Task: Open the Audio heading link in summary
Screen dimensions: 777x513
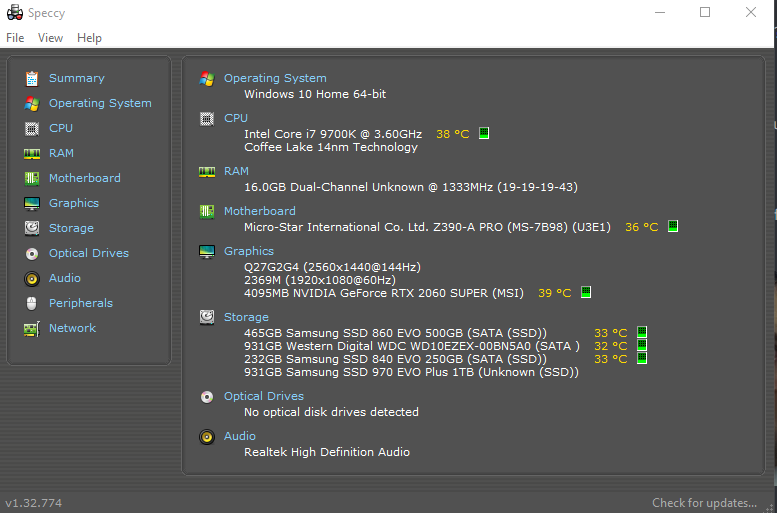Action: 240,436
